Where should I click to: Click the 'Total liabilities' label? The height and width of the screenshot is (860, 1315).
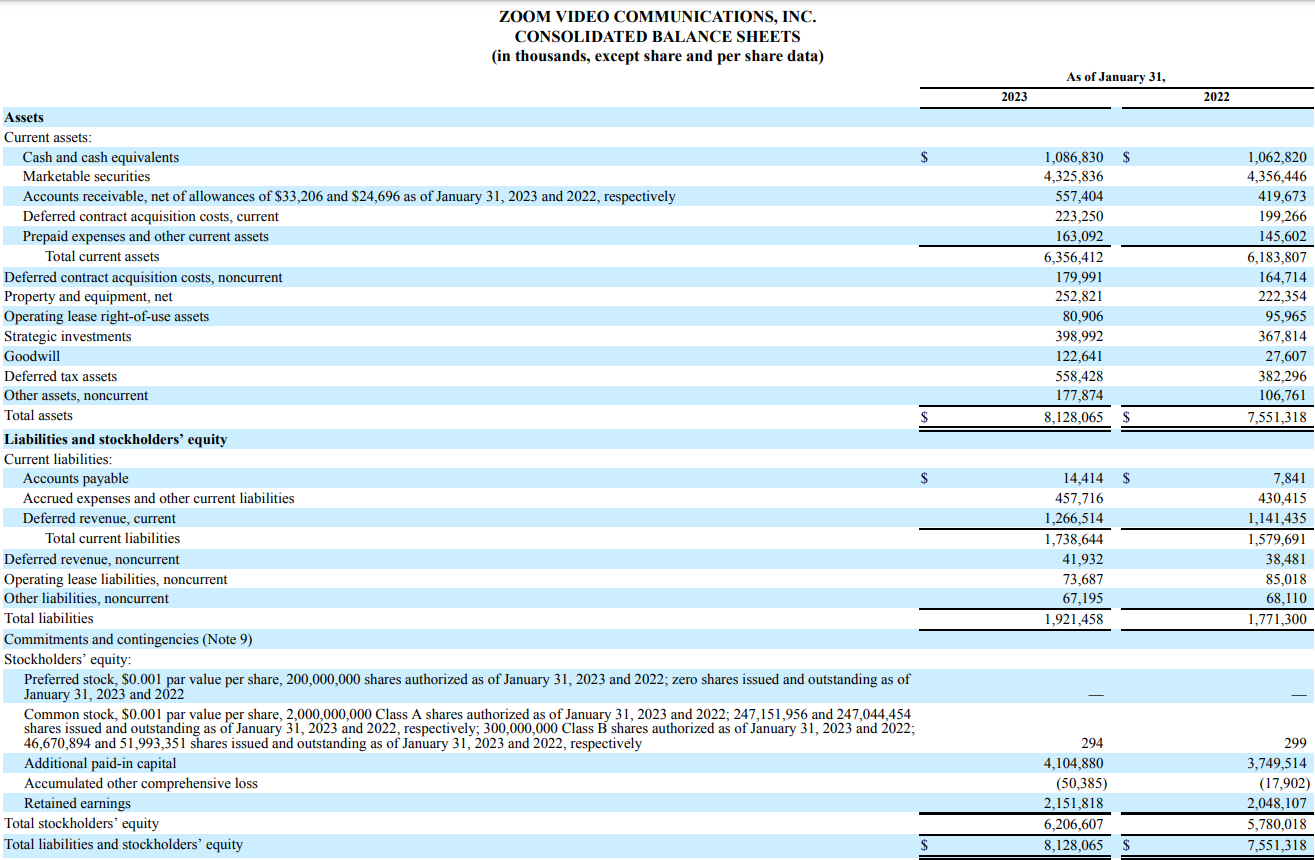coord(49,618)
